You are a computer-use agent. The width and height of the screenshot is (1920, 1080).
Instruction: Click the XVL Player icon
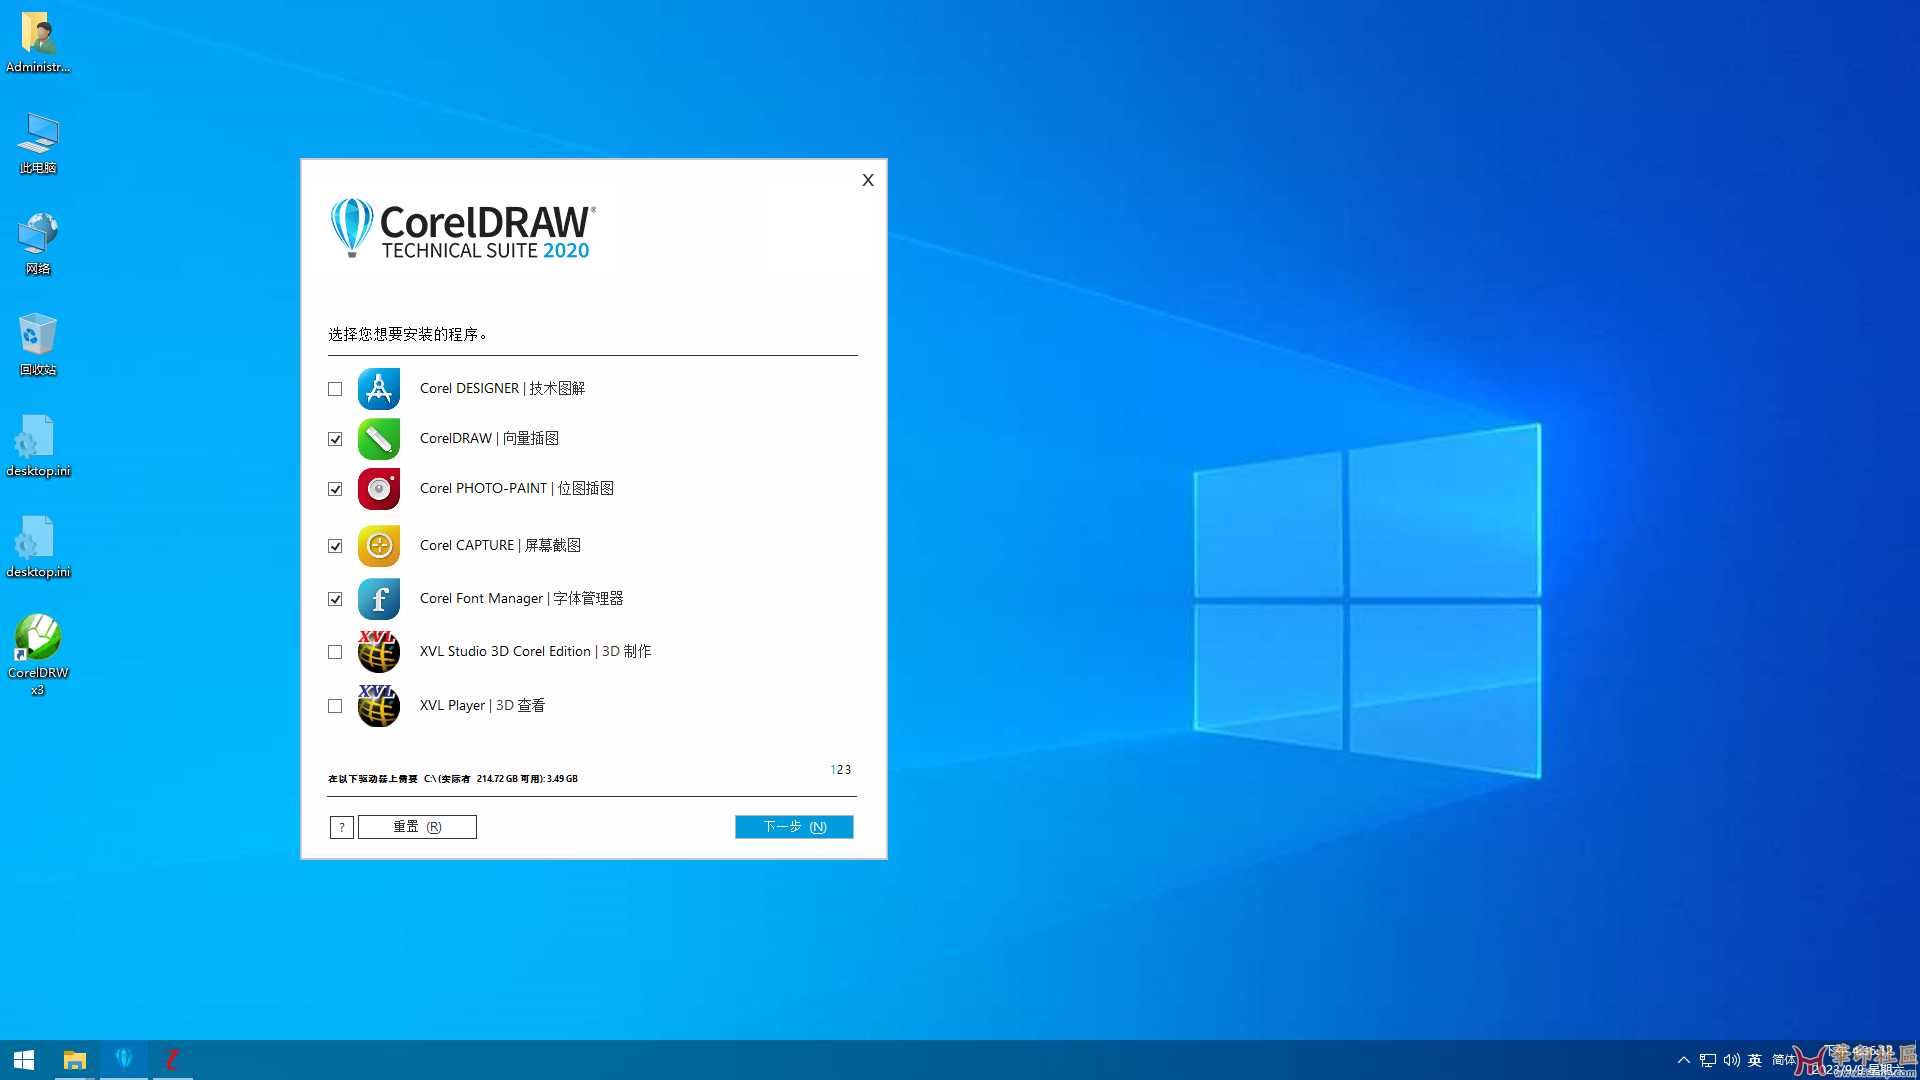(x=379, y=706)
